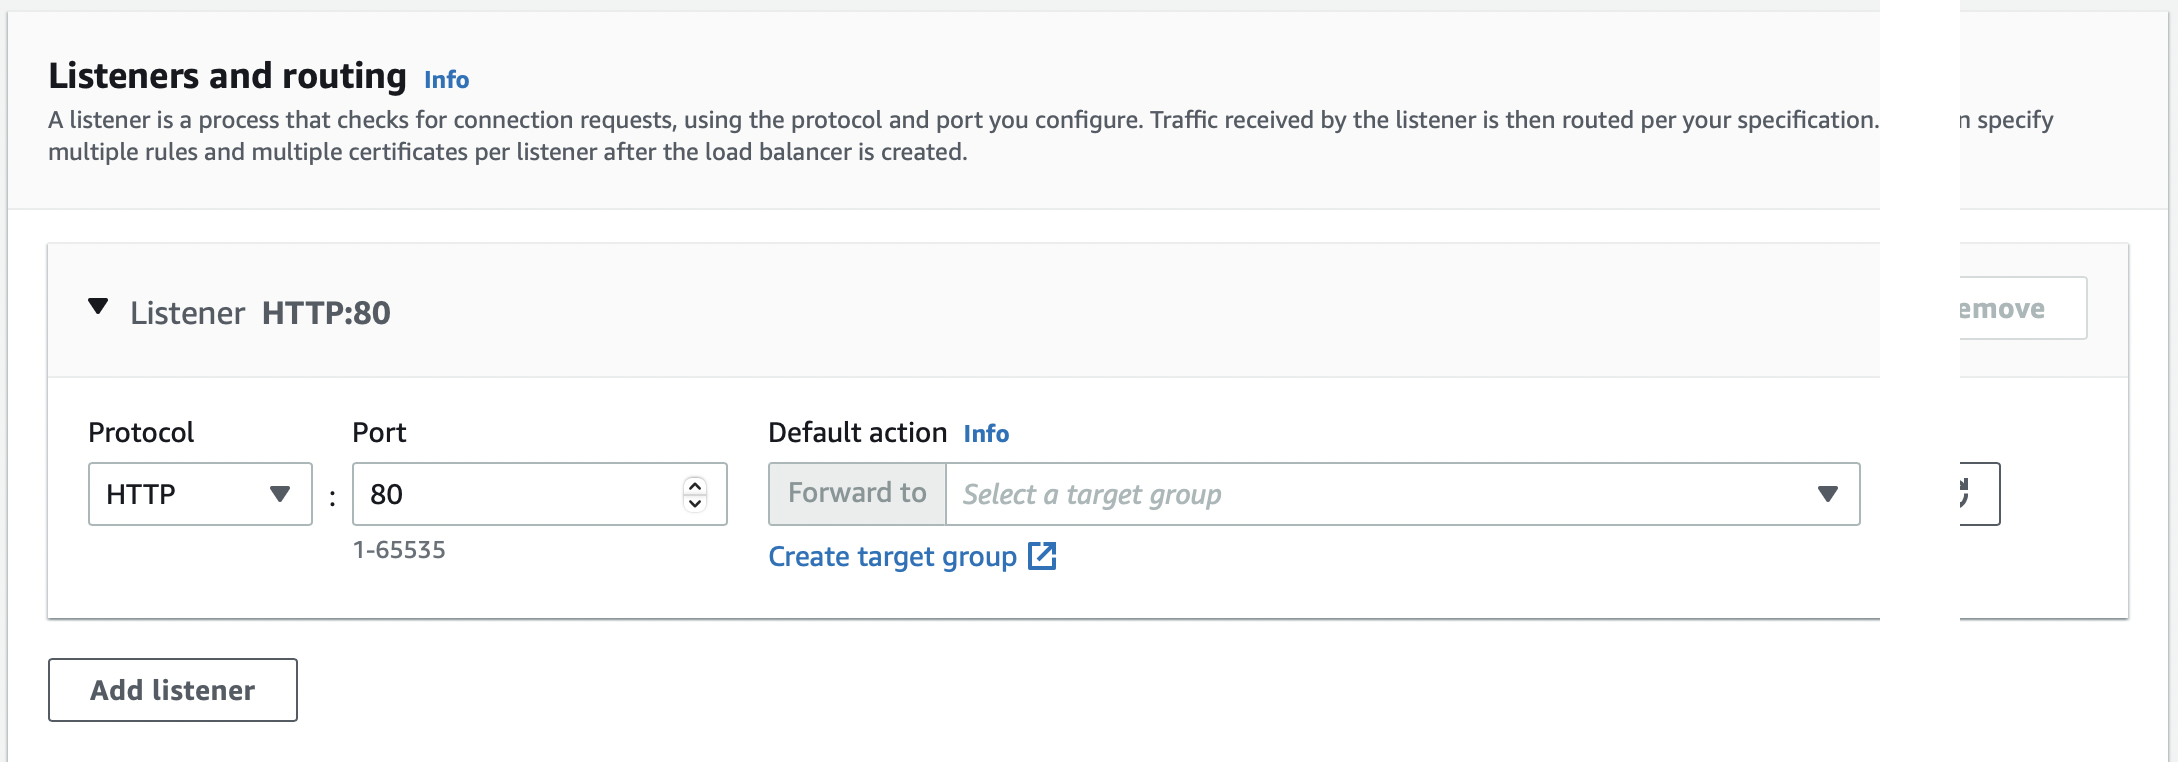Open the Default action Info link
The width and height of the screenshot is (2178, 762).
click(986, 433)
